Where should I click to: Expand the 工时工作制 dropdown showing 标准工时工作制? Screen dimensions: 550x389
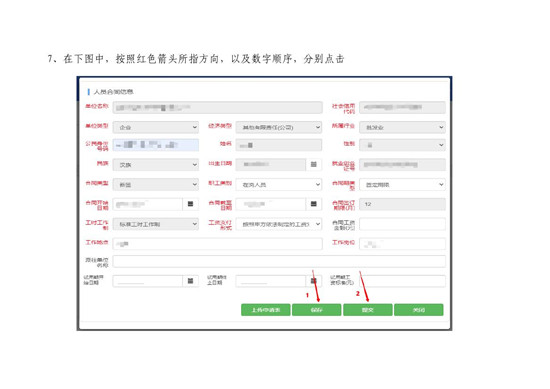pyautogui.click(x=156, y=224)
